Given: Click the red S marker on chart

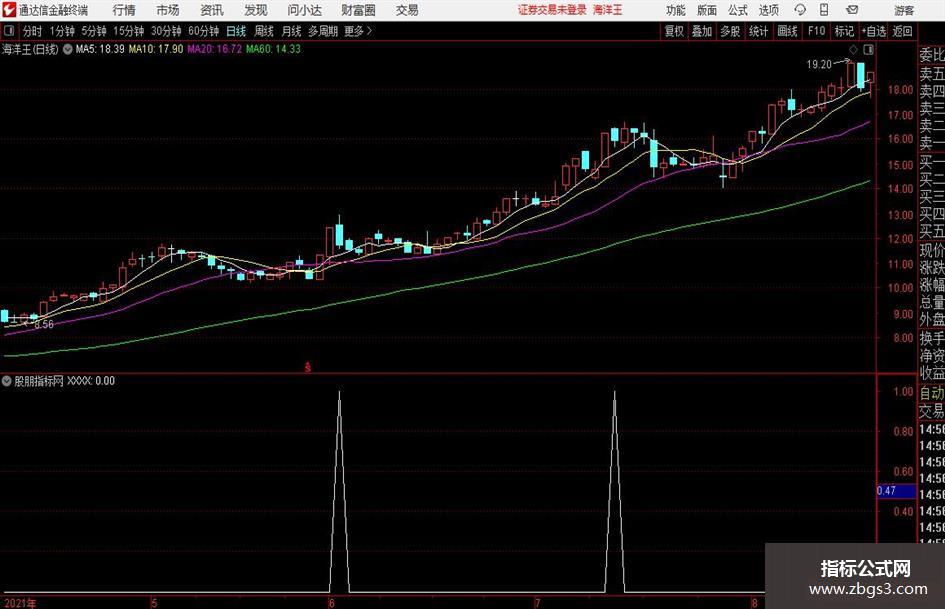Looking at the screenshot, I should pos(308,366).
